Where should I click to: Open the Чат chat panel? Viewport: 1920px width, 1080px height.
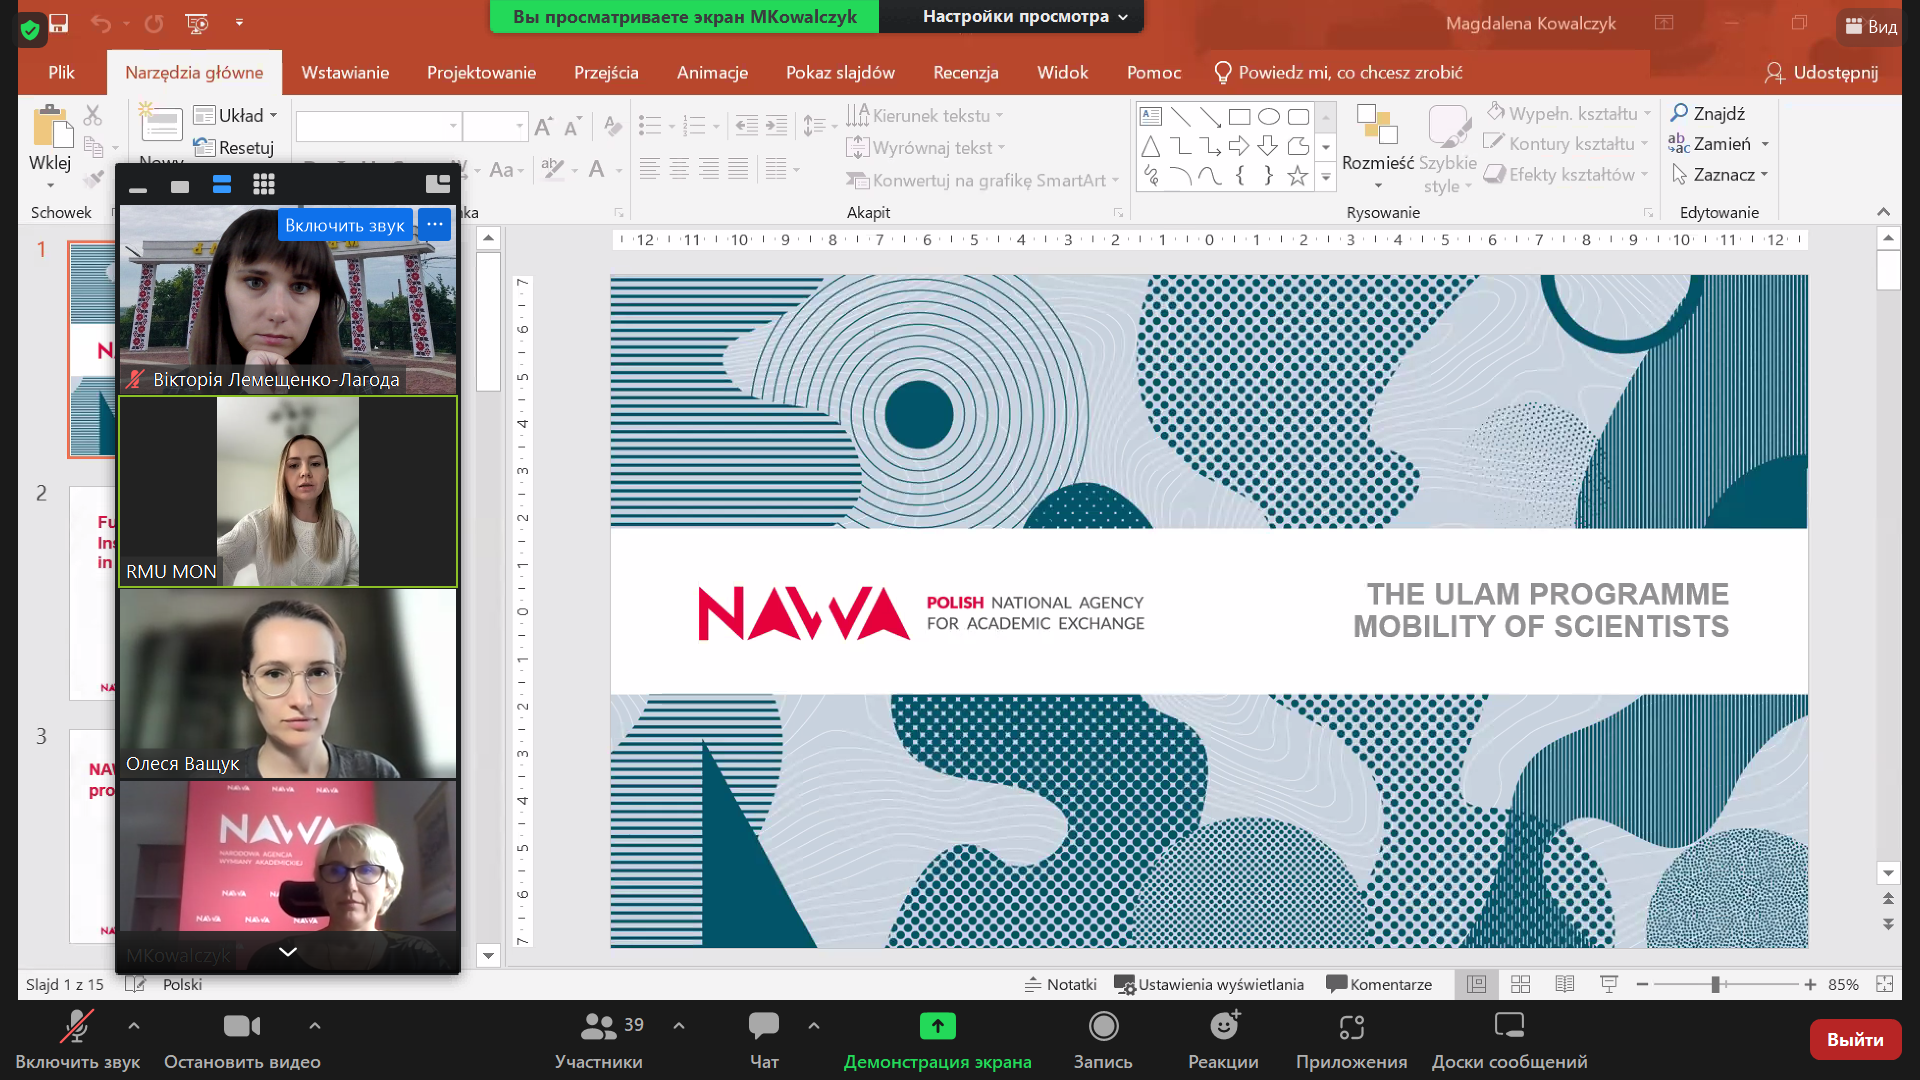click(764, 1027)
